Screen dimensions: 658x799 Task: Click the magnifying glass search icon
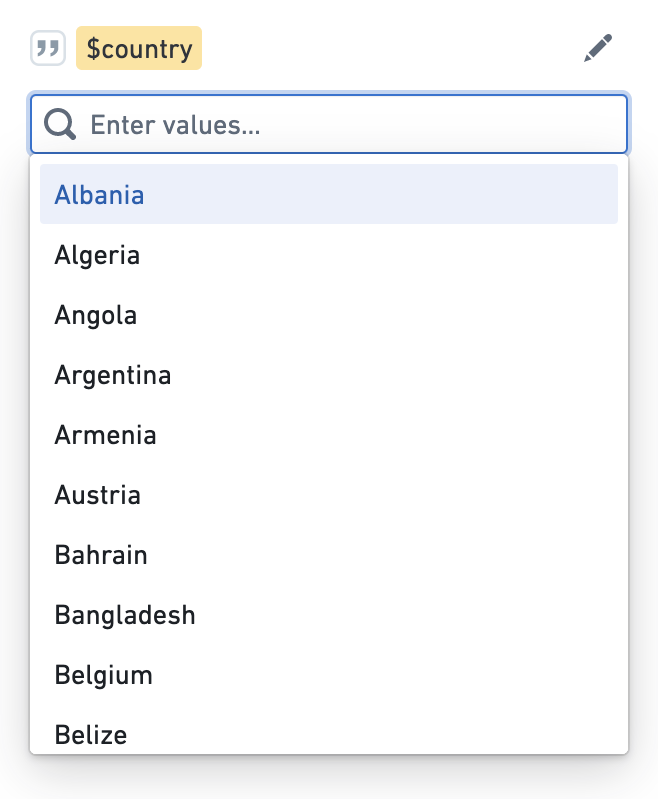(60, 124)
